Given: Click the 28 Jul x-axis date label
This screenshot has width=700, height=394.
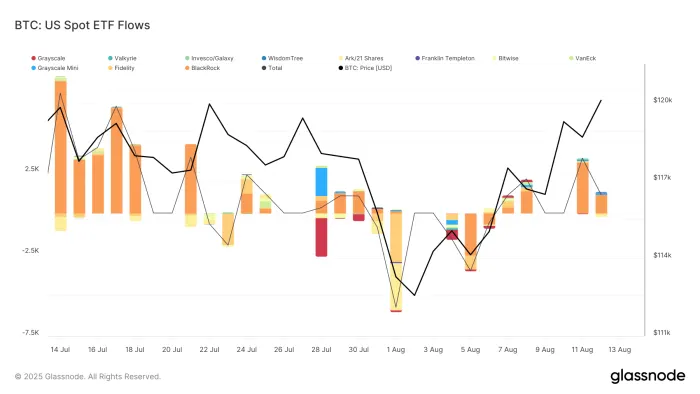Looking at the screenshot, I should pyautogui.click(x=321, y=350).
